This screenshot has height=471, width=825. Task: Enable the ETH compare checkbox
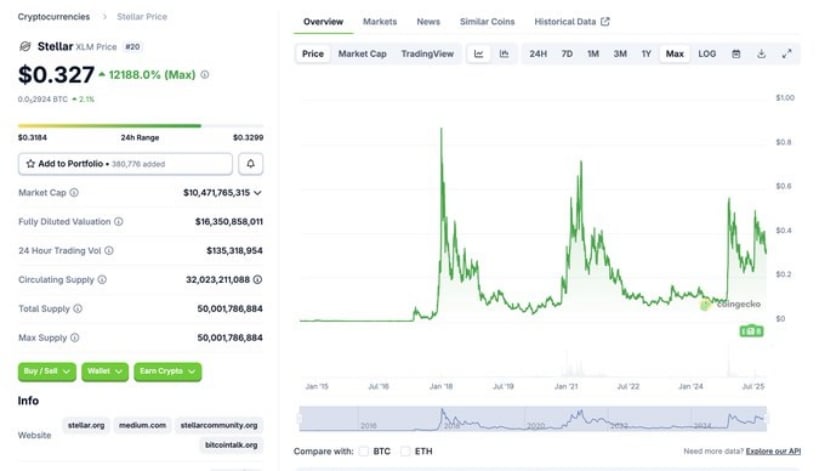click(x=405, y=451)
